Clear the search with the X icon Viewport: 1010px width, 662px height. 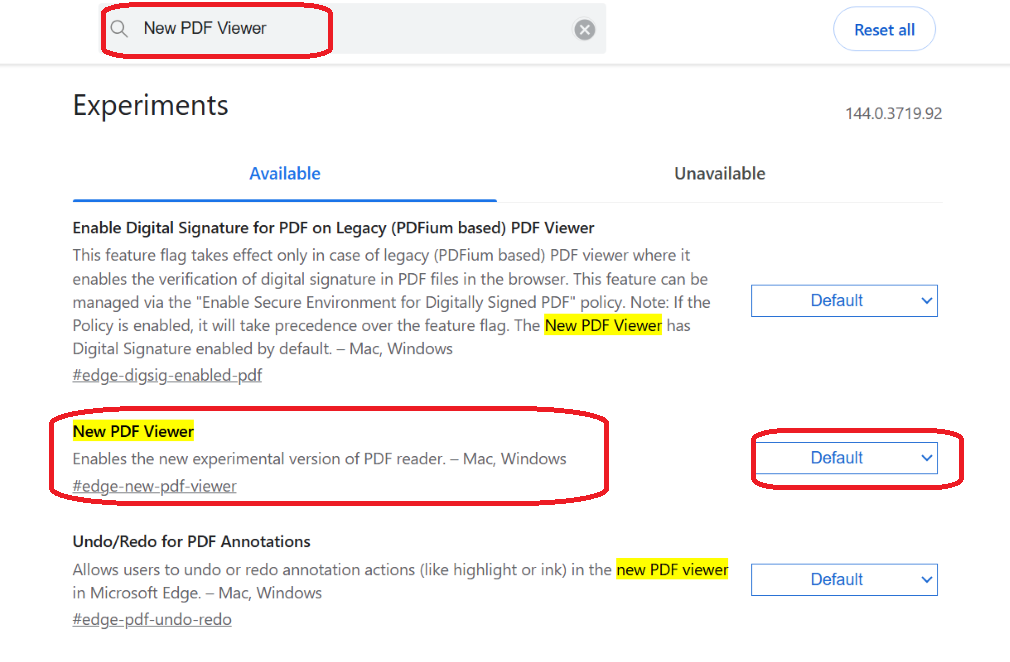[x=584, y=30]
